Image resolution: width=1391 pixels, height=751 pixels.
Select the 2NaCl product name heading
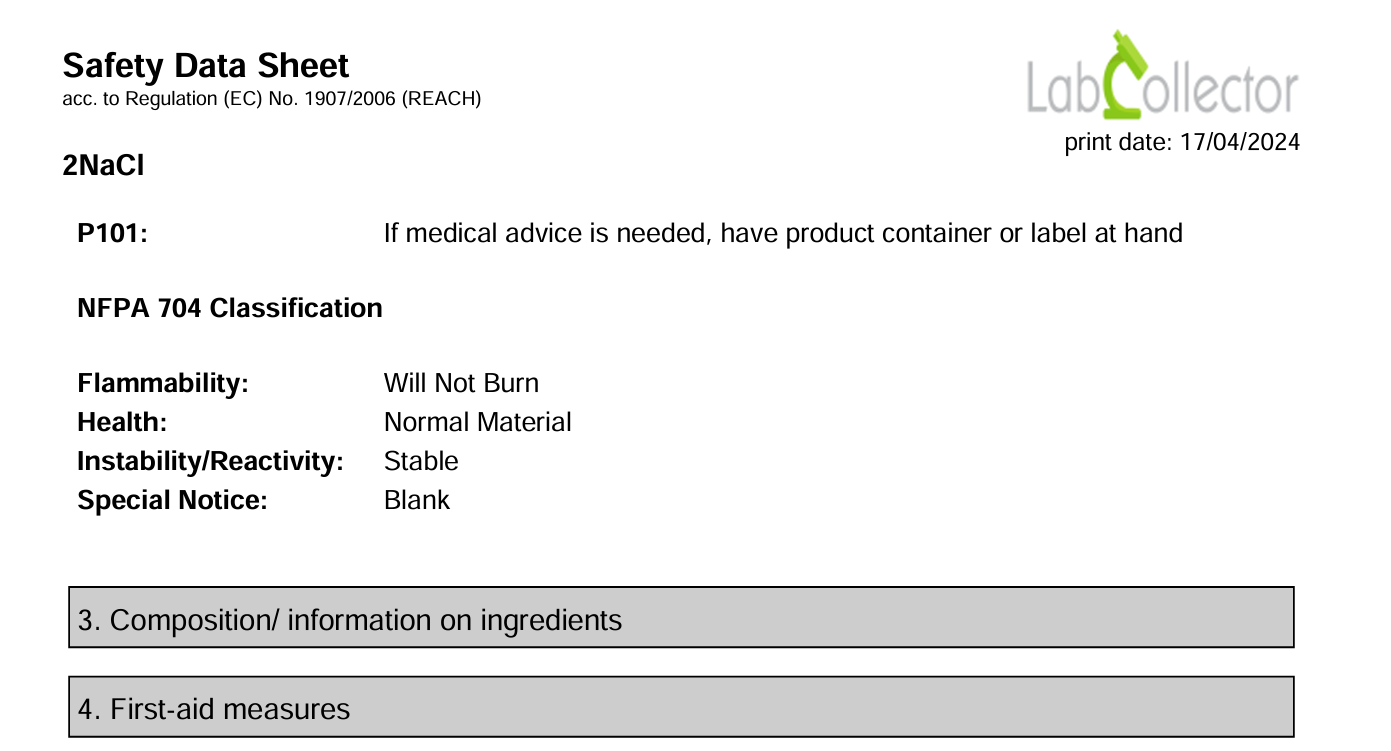[x=103, y=166]
